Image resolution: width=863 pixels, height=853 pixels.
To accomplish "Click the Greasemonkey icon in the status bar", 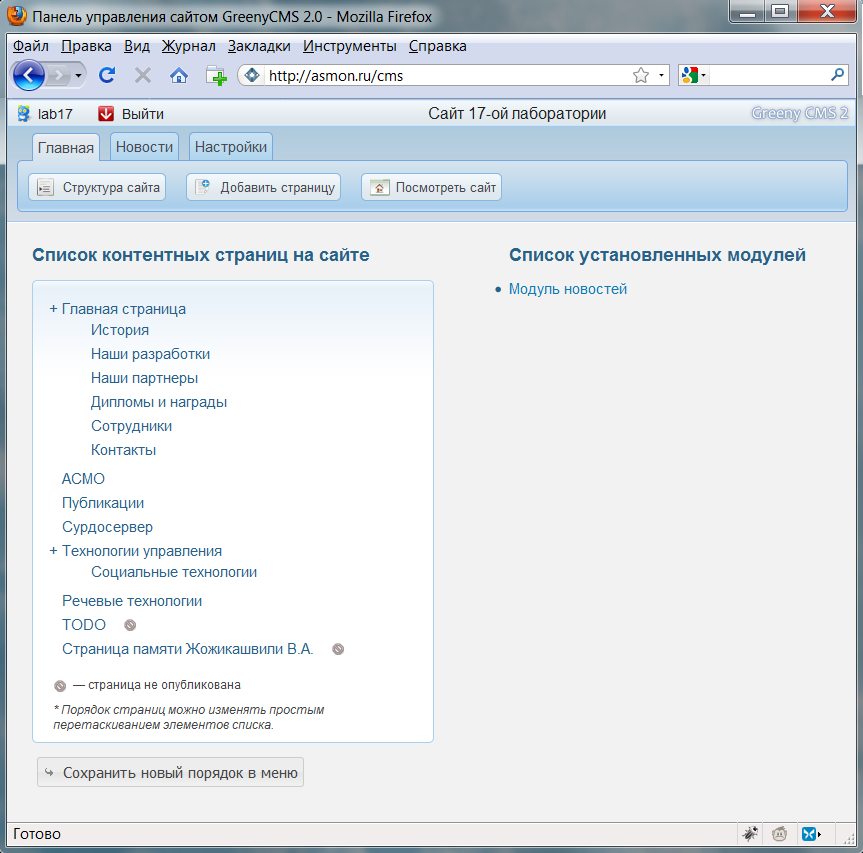I will pyautogui.click(x=777, y=833).
